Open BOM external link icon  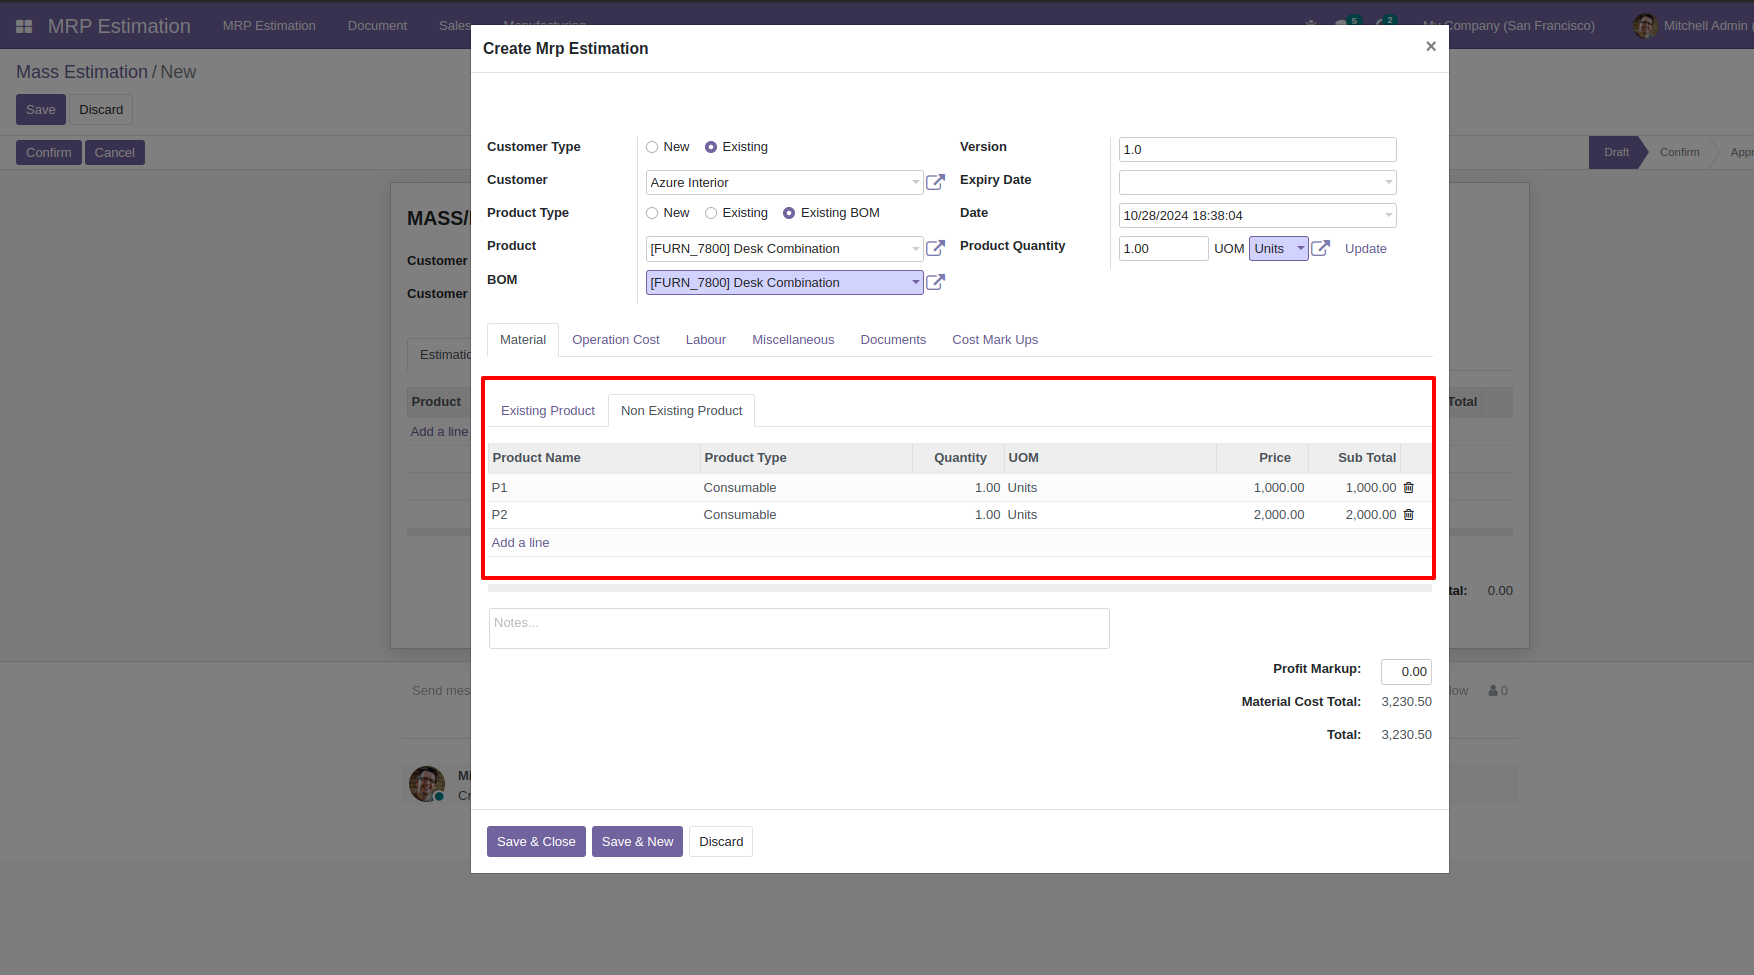[935, 282]
